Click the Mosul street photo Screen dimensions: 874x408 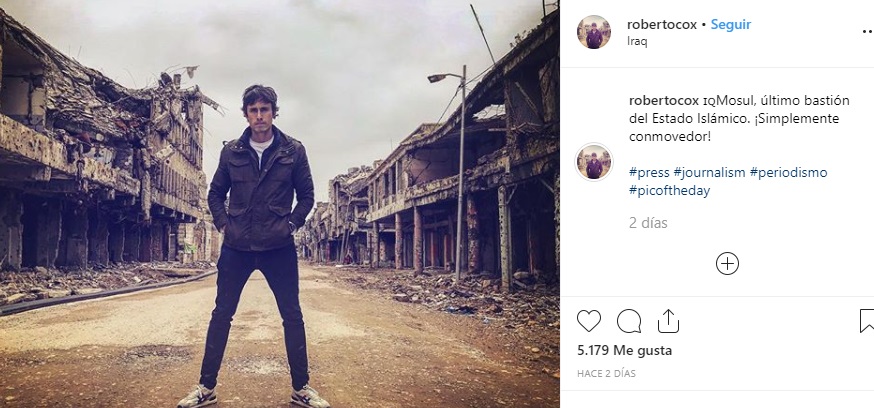pyautogui.click(x=280, y=204)
